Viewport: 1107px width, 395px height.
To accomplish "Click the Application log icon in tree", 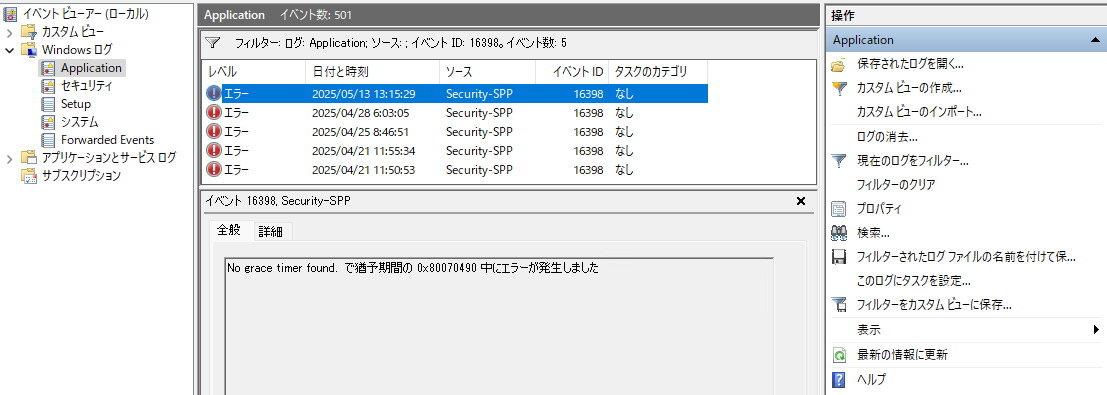I will click(48, 68).
